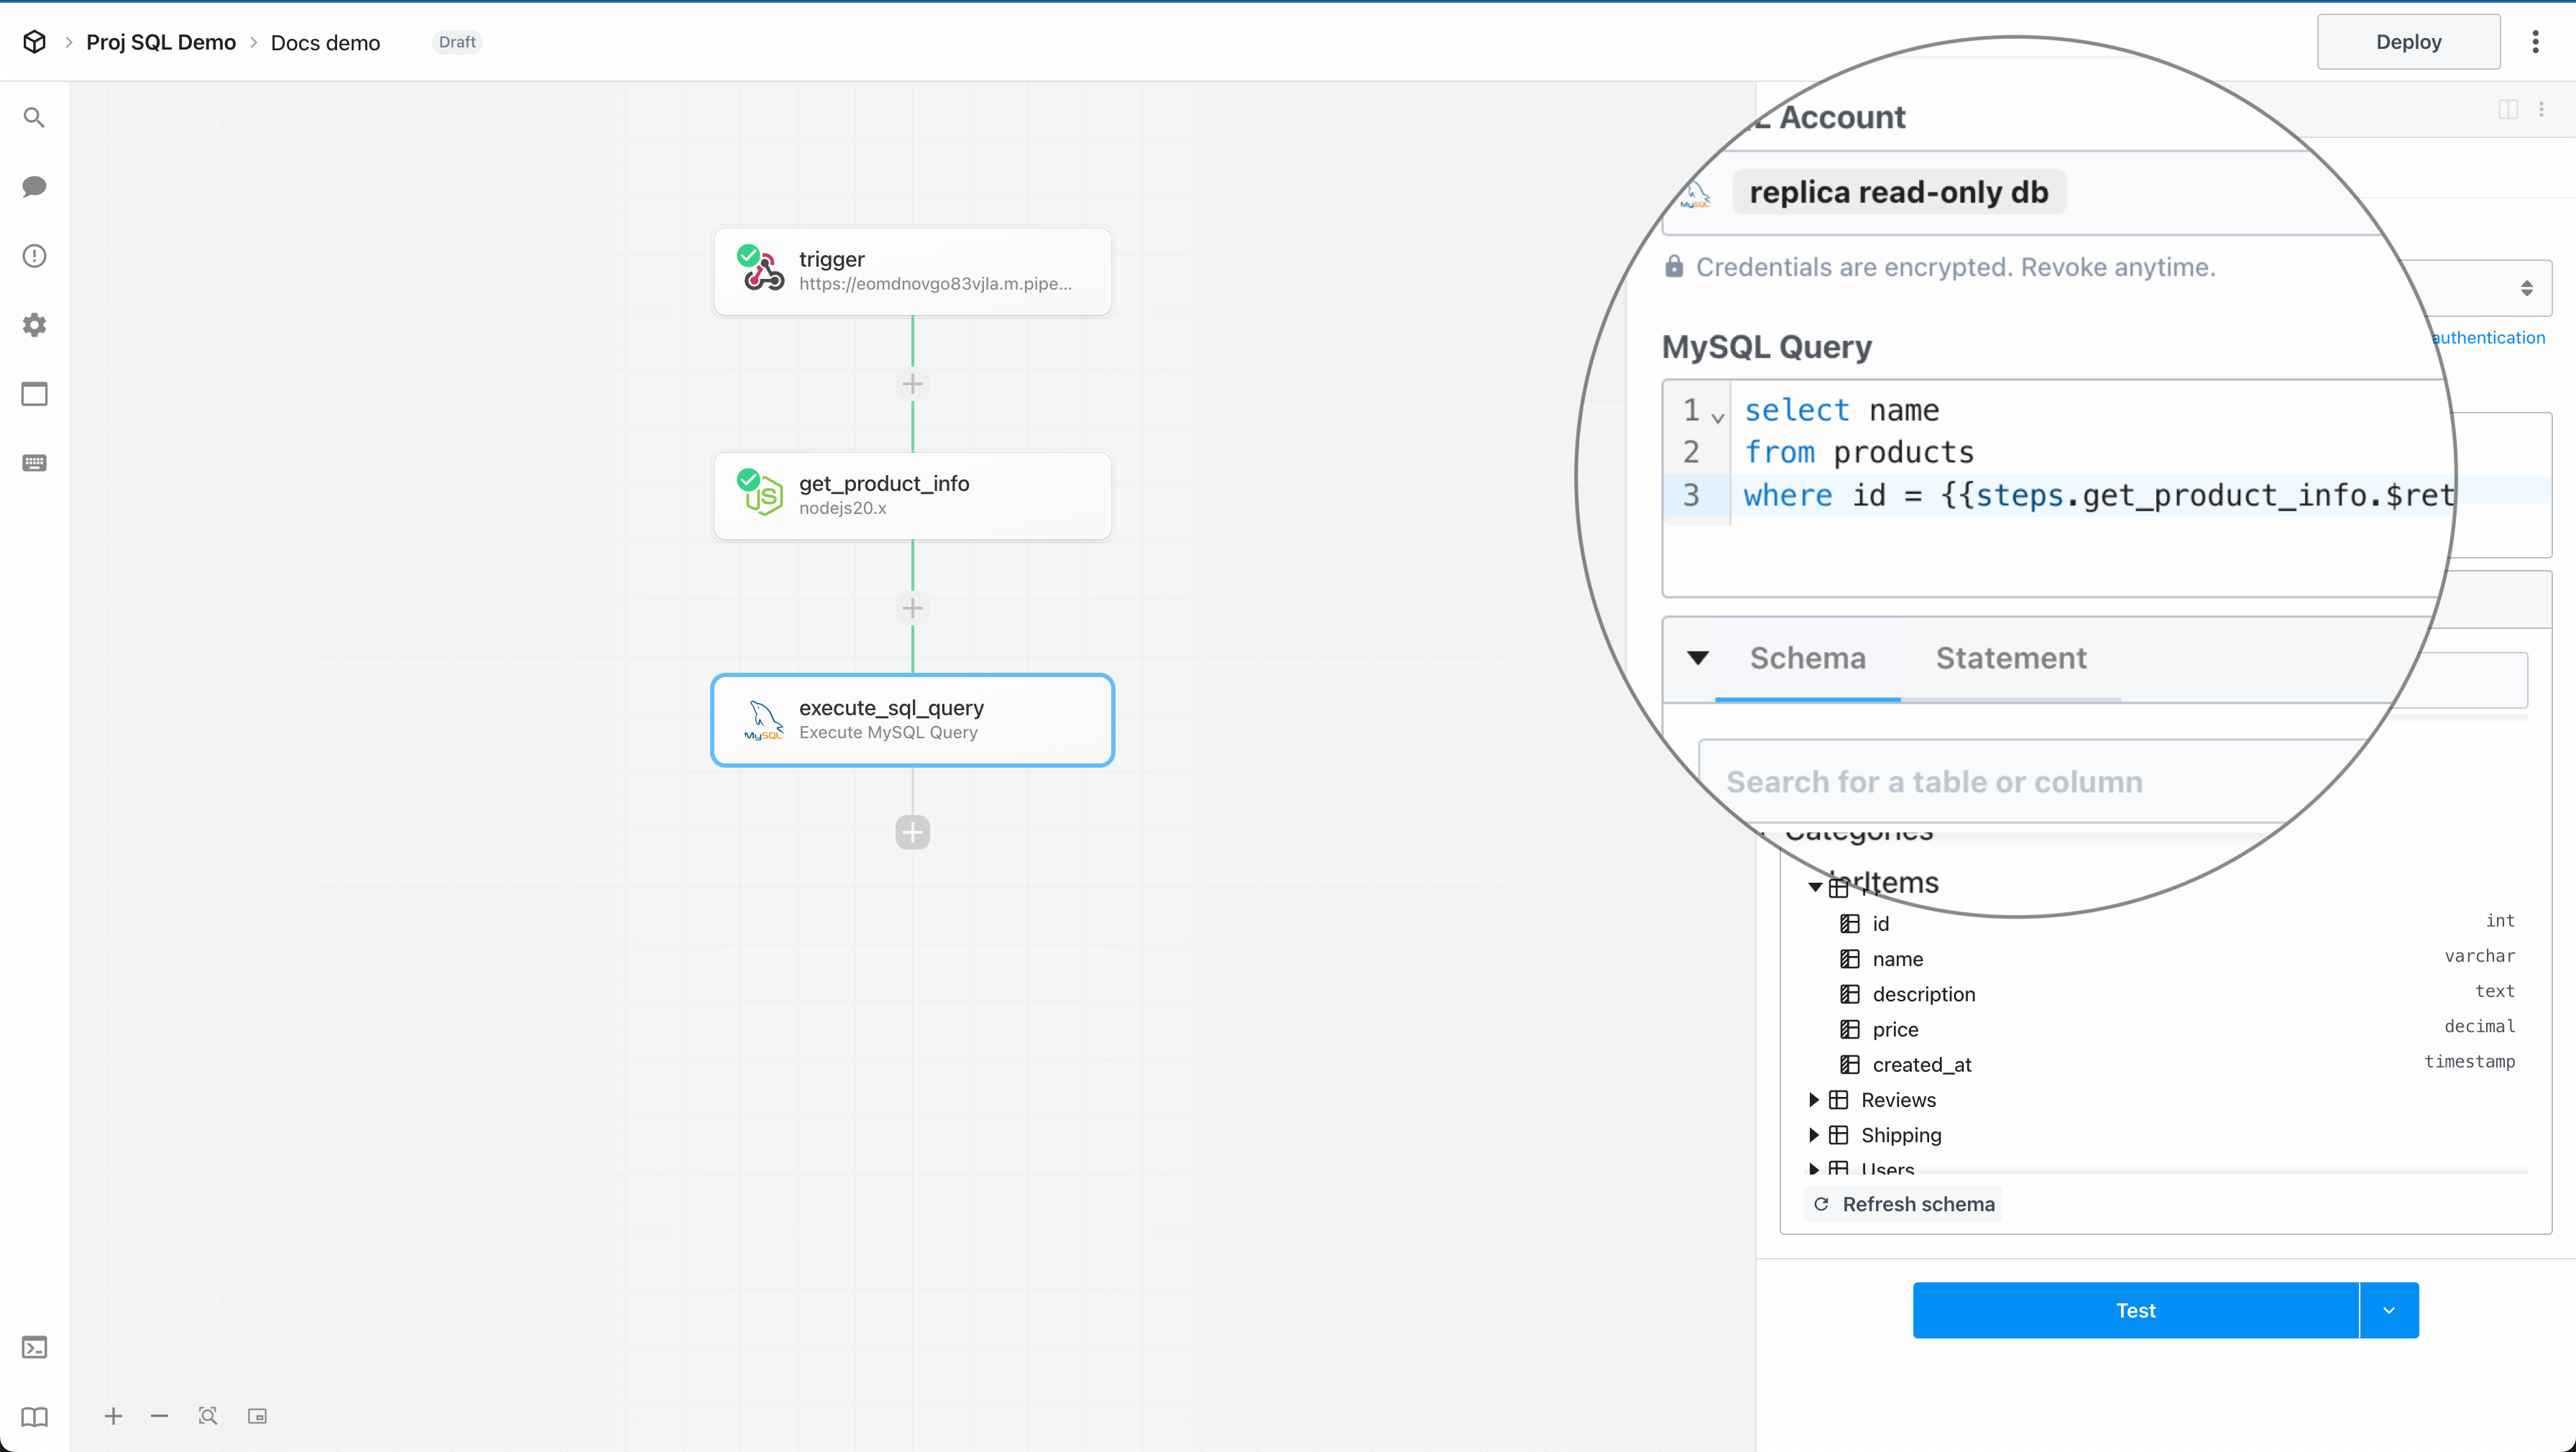2576x1452 pixels.
Task: Select the execute_sql_query step node
Action: [x=912, y=720]
